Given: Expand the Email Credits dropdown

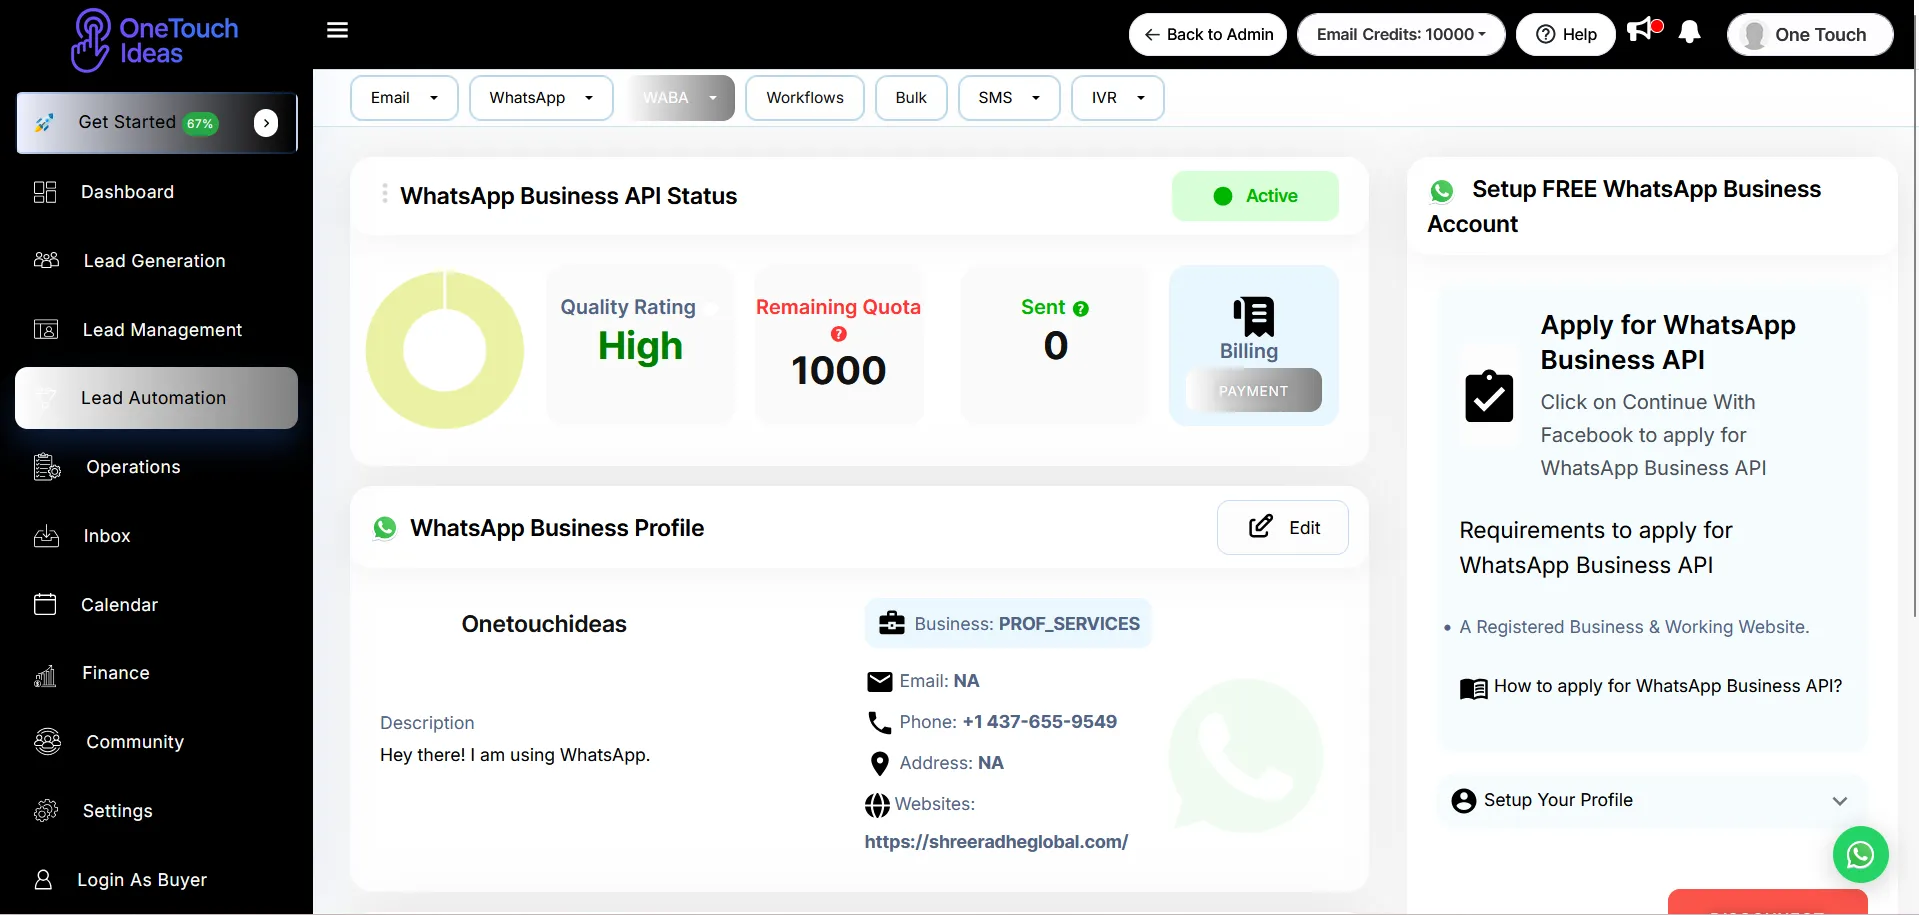Looking at the screenshot, I should [1400, 35].
